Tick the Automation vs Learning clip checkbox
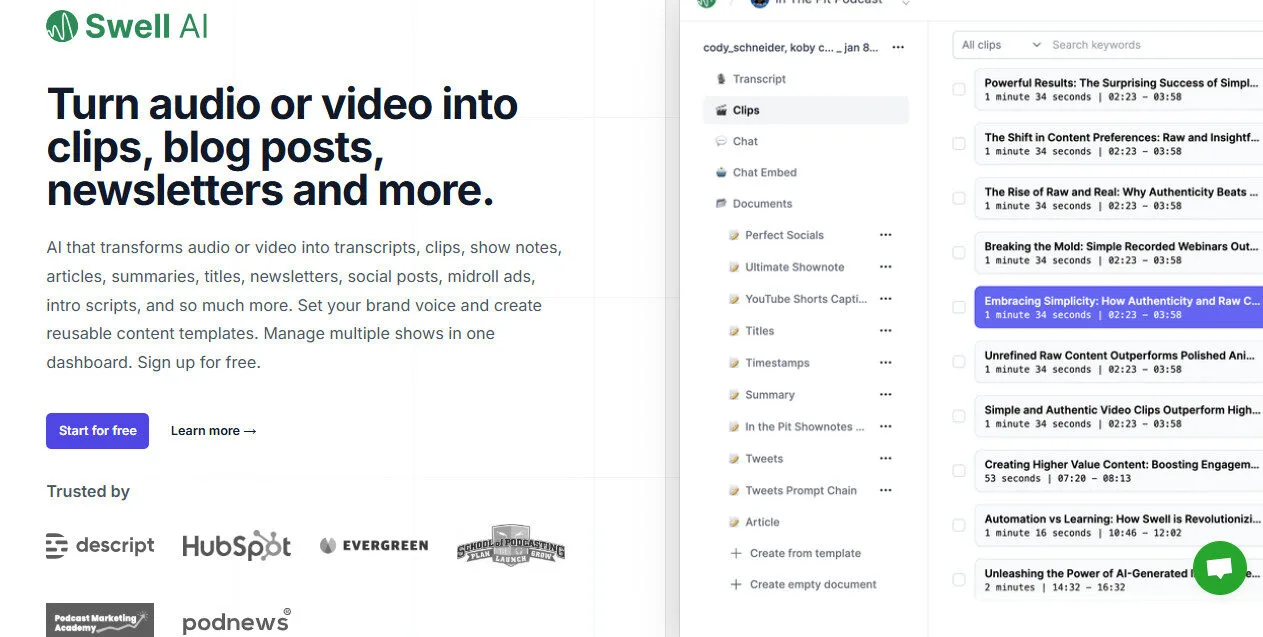The image size is (1263, 637). [x=959, y=525]
